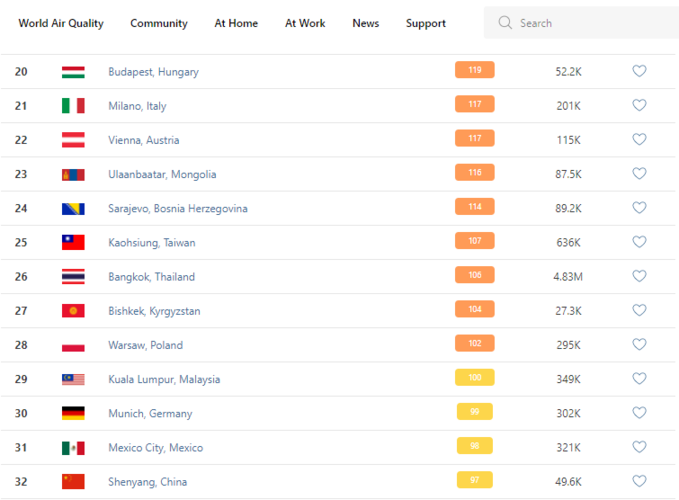Open Sarajevo, Bosnia Herzegovina link
Viewport: 679px width, 500px height.
pyautogui.click(x=178, y=208)
